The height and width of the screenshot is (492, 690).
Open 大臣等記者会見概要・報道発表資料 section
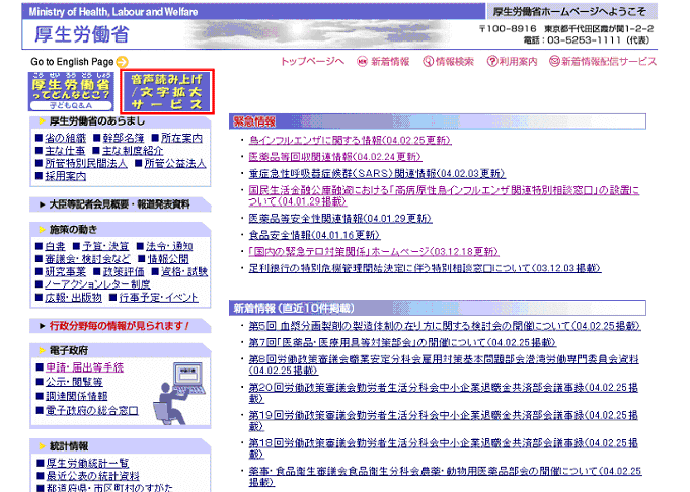[x=118, y=204]
